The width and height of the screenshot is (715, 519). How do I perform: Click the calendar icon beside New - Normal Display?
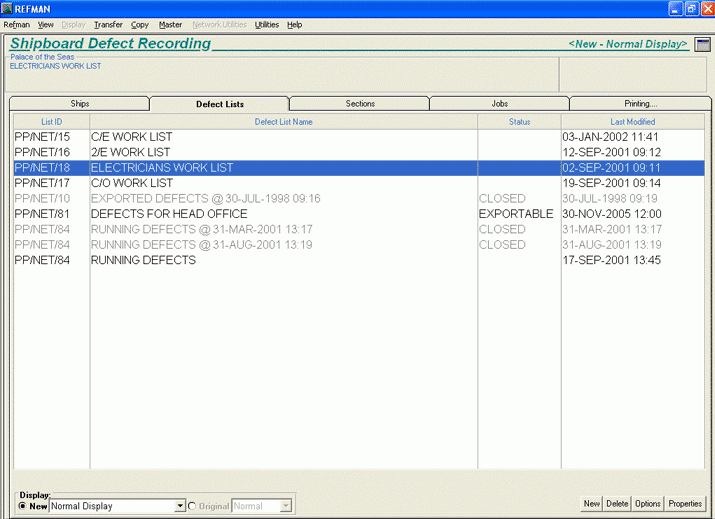pyautogui.click(x=703, y=44)
